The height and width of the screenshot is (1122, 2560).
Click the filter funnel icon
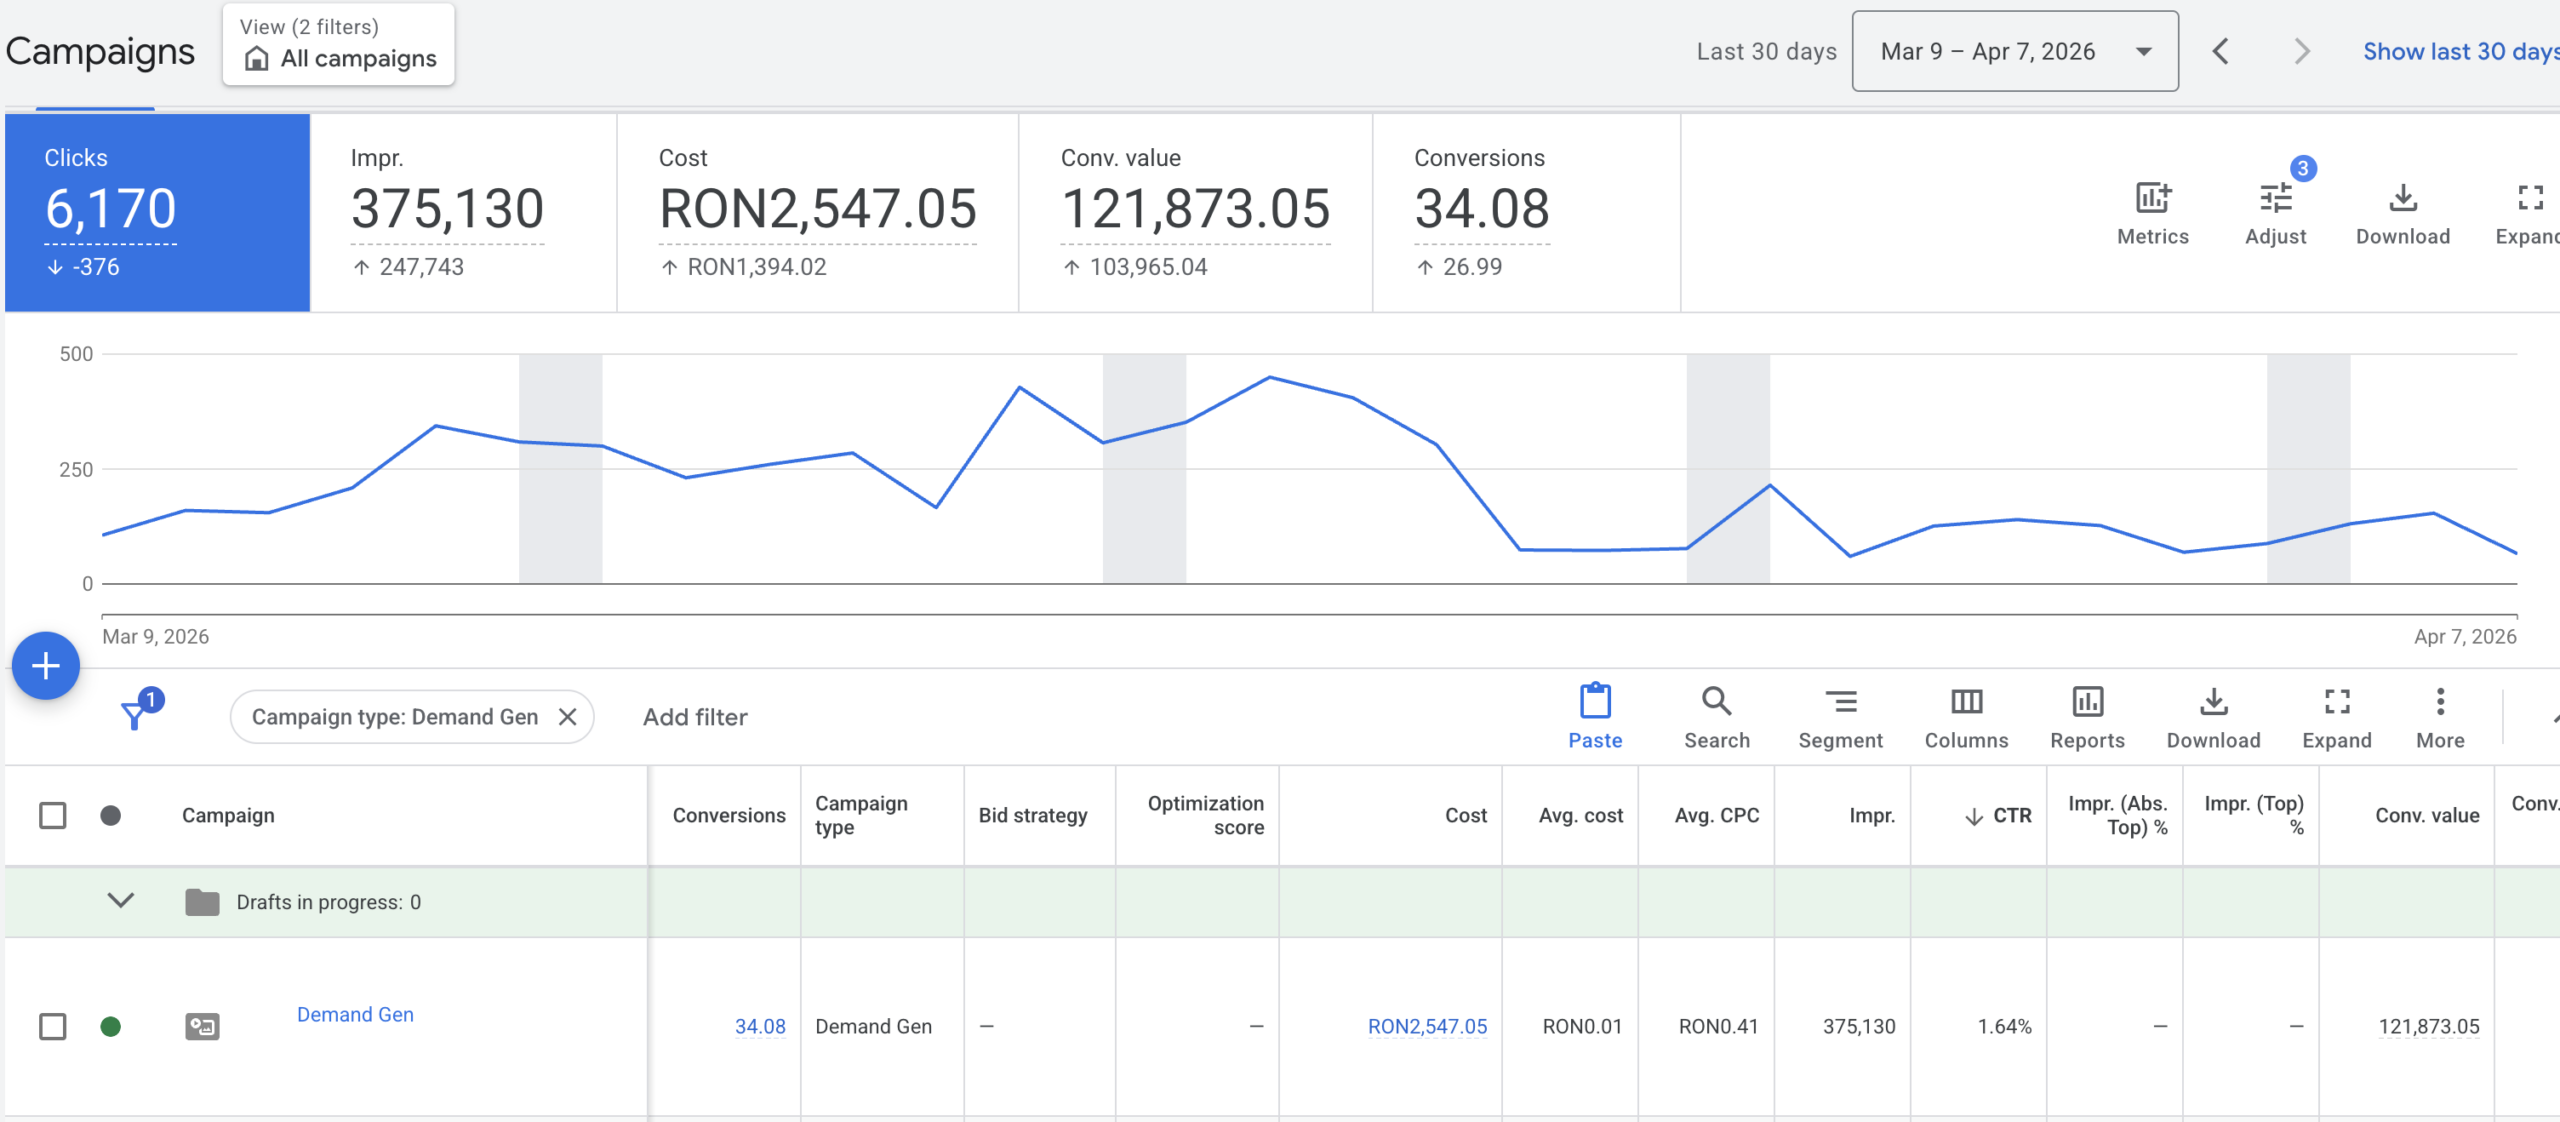pos(134,716)
